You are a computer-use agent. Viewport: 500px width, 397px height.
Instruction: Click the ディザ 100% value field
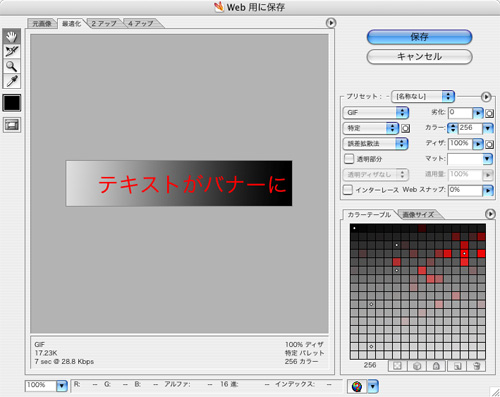(x=460, y=144)
